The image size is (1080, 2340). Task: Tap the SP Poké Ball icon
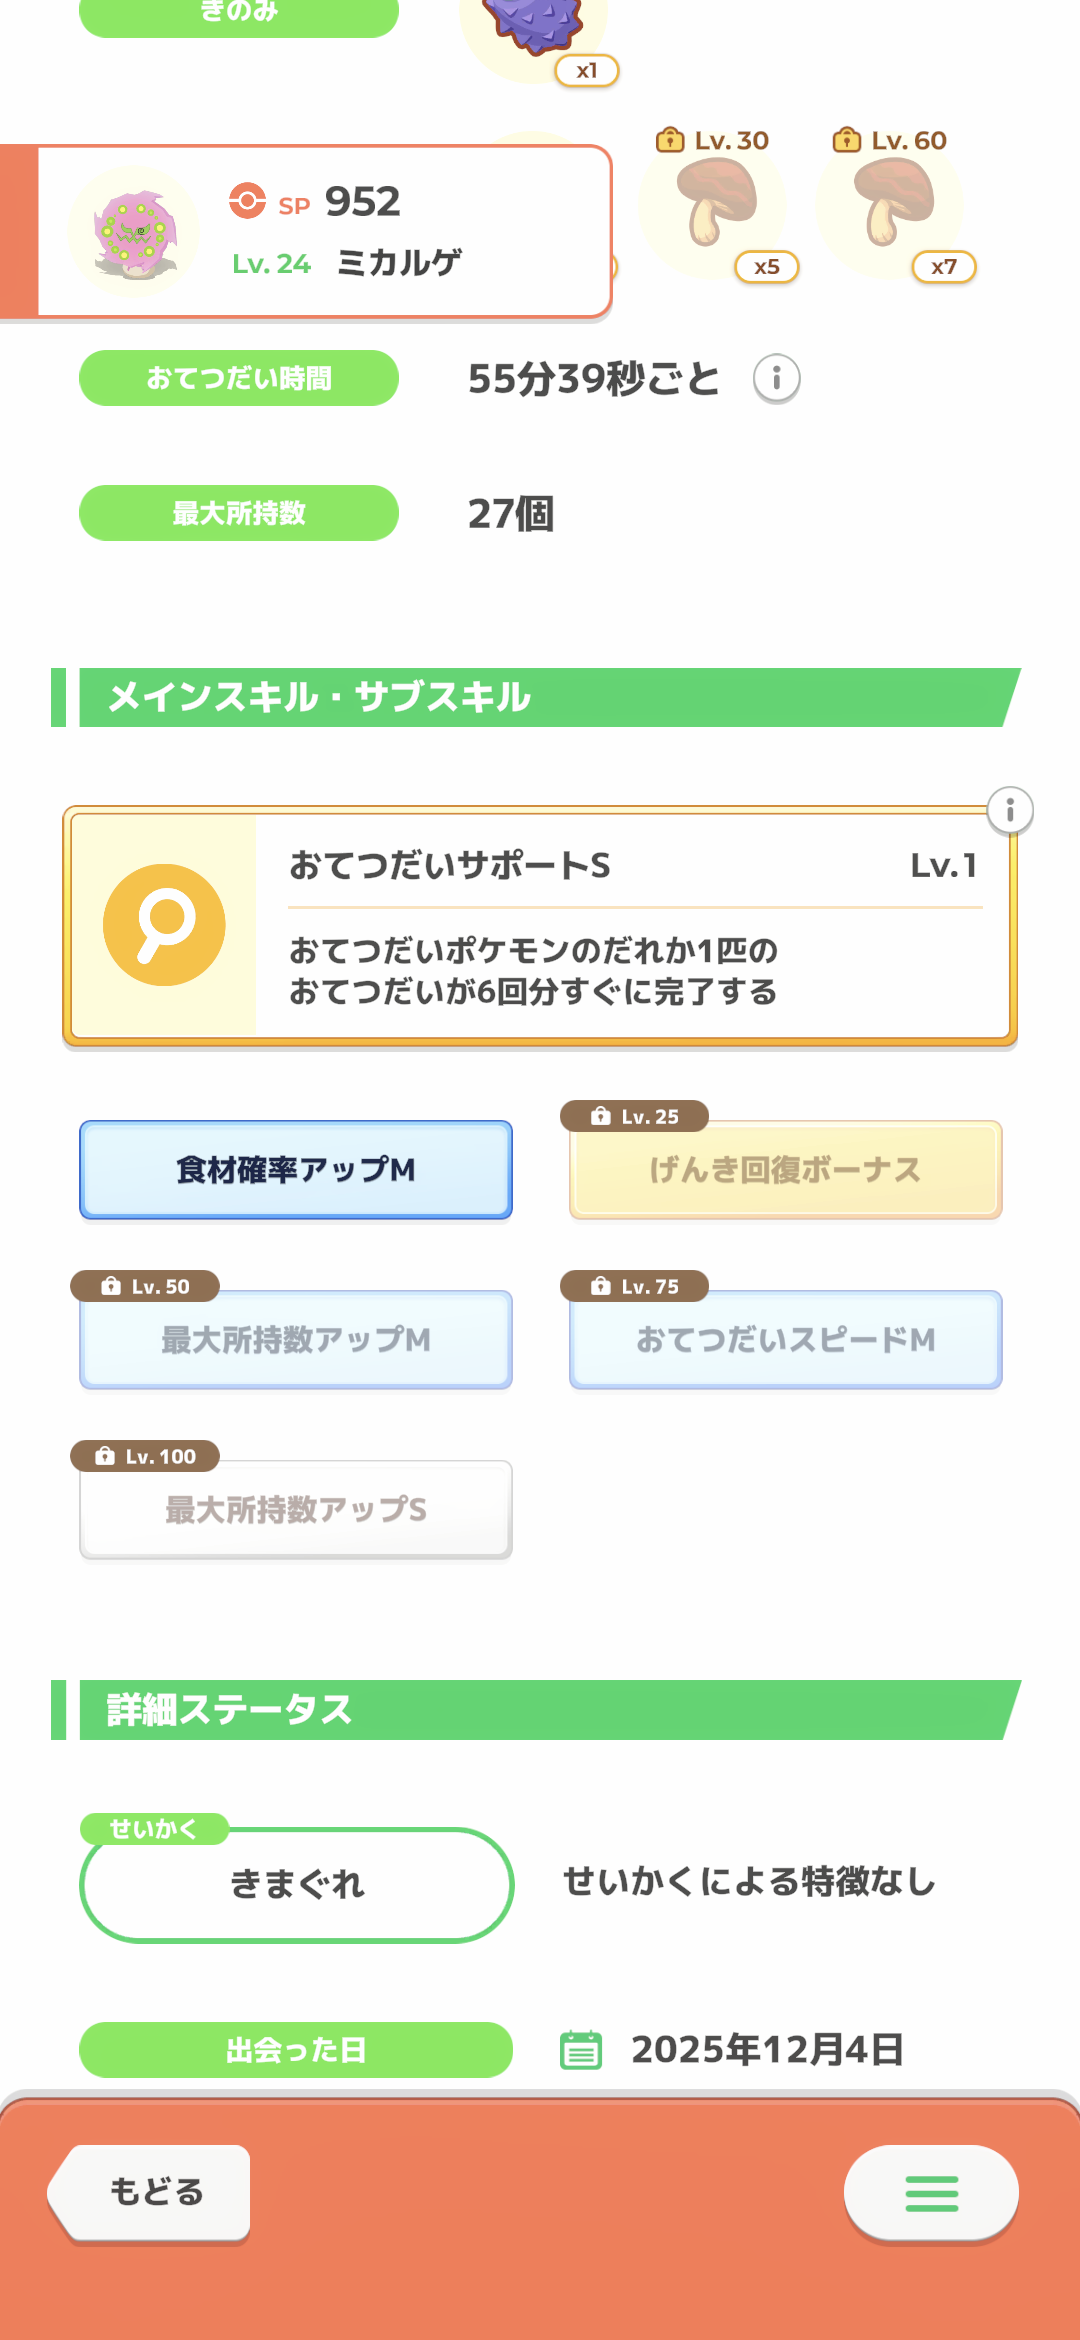point(247,200)
